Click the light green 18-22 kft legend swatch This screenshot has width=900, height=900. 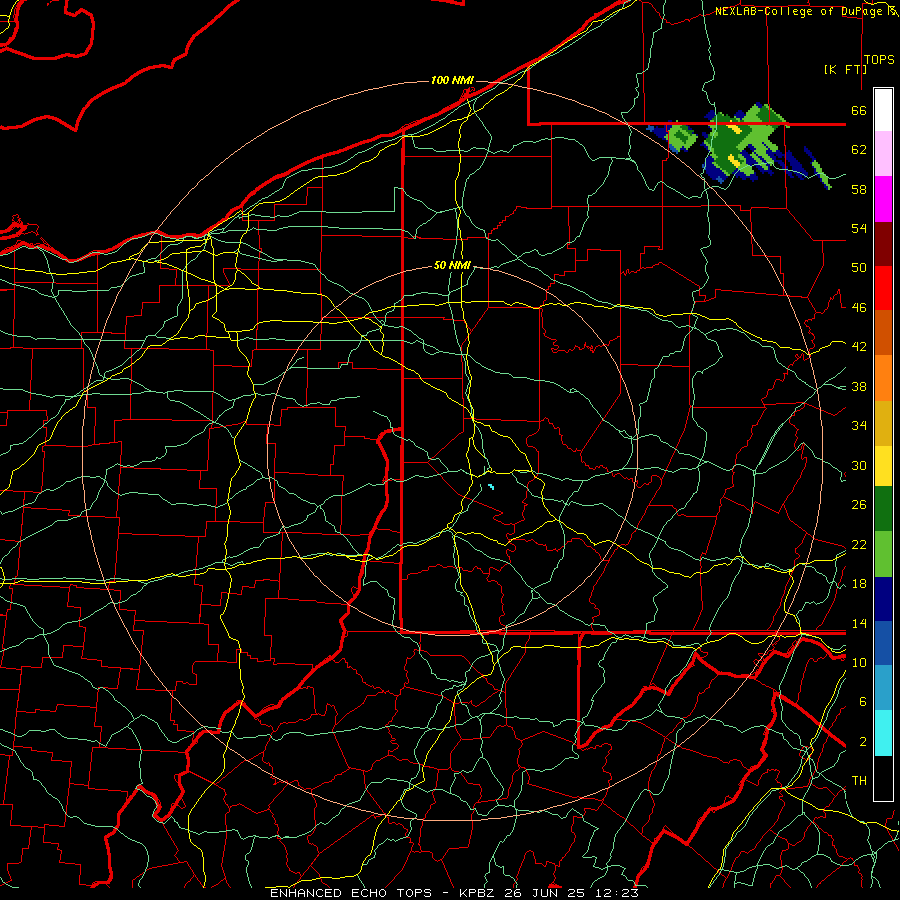[x=883, y=554]
